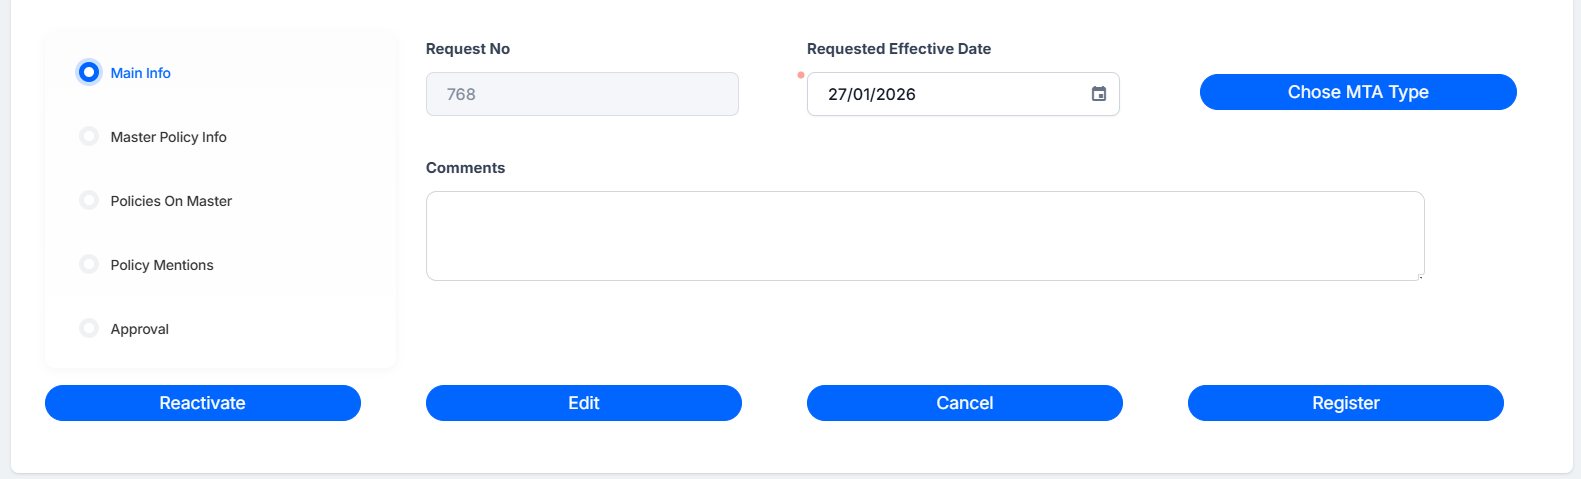Select the Policies On Master radio circle

(x=89, y=200)
